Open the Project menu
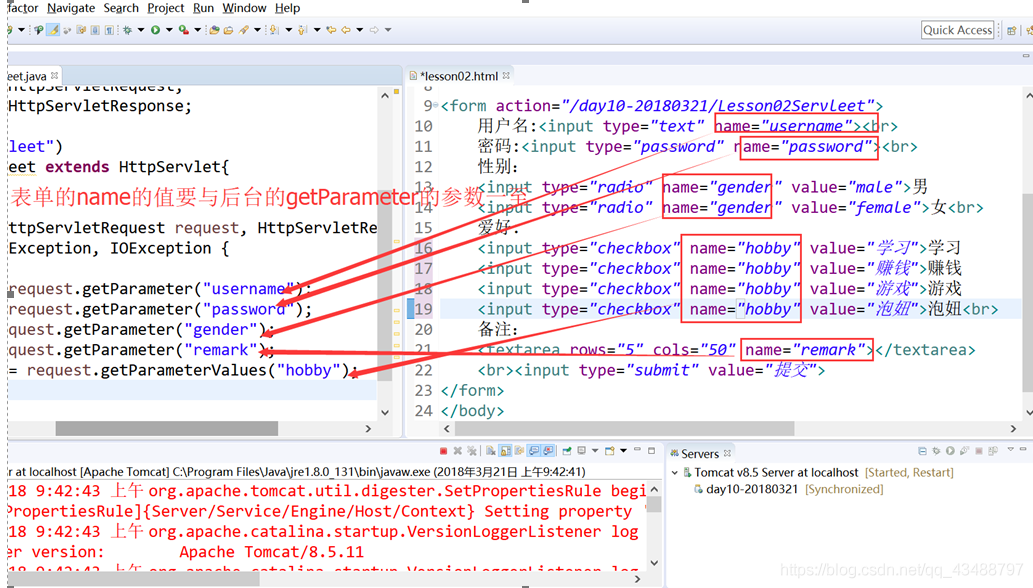 pos(165,8)
